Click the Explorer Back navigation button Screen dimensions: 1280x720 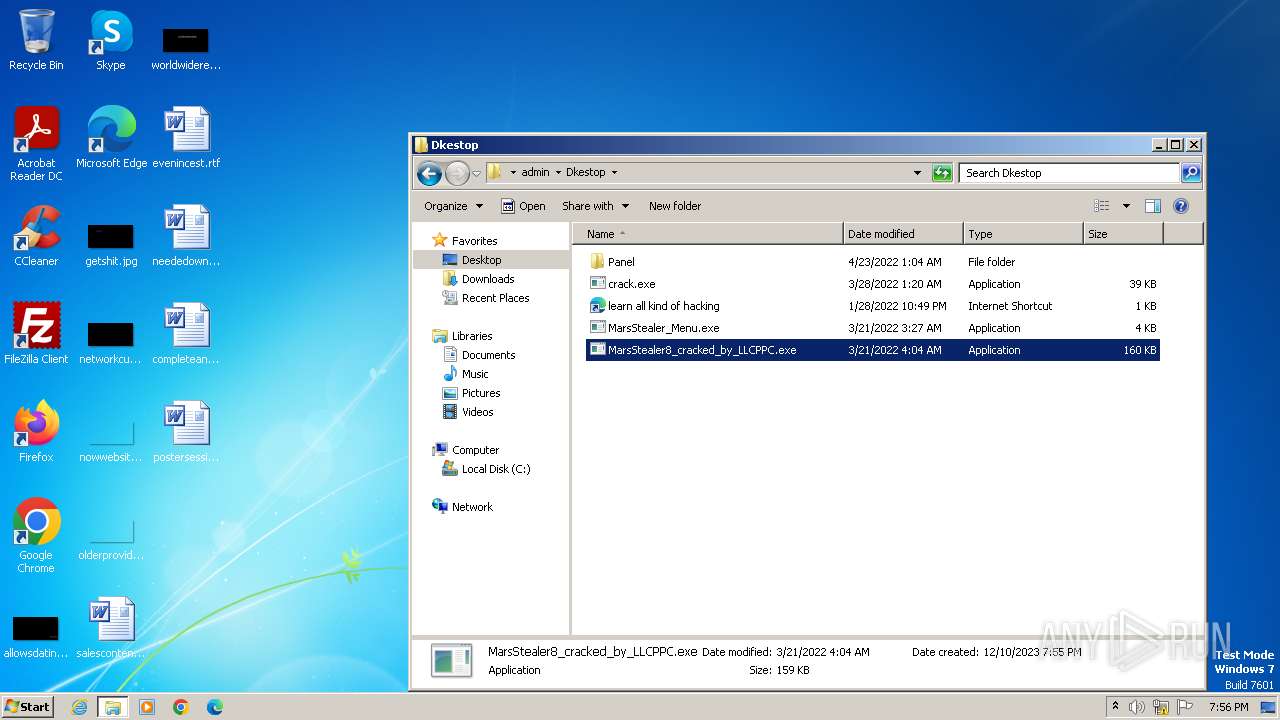tap(429, 173)
